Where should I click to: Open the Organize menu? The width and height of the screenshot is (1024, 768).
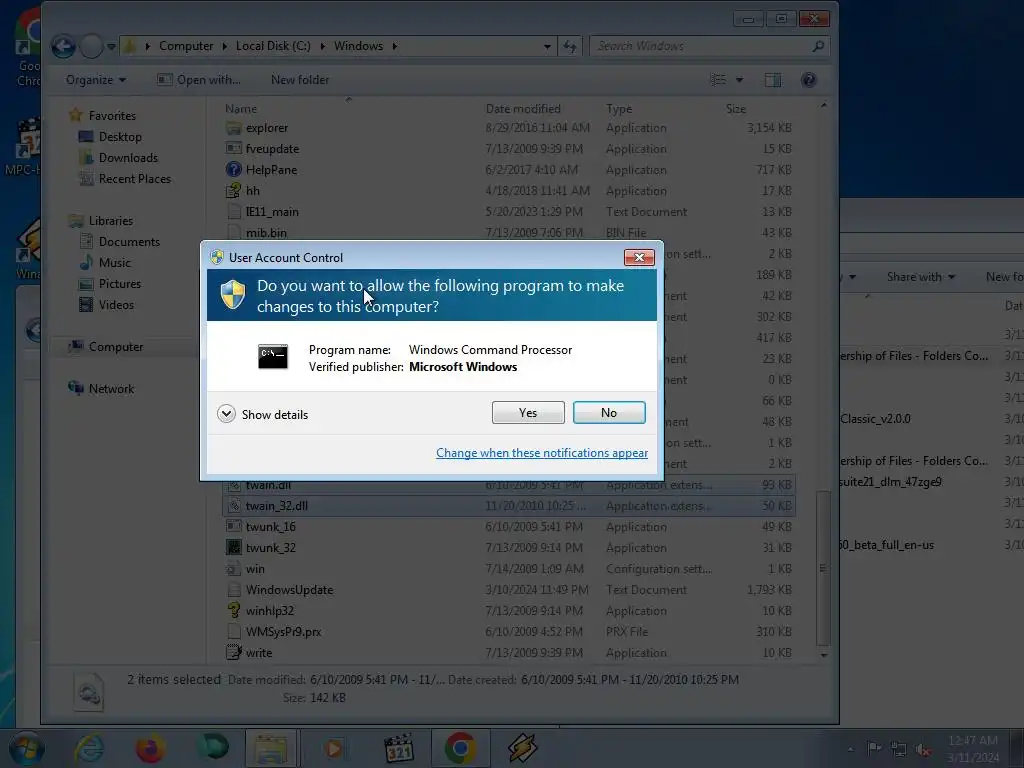point(95,80)
